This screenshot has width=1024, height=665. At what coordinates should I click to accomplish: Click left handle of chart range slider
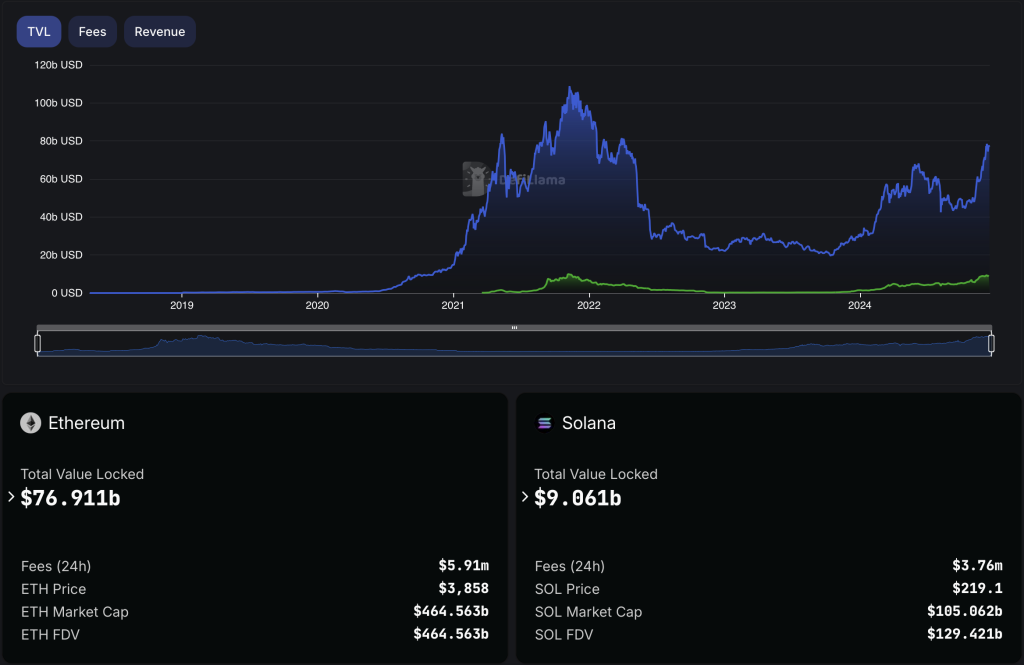(x=37, y=343)
